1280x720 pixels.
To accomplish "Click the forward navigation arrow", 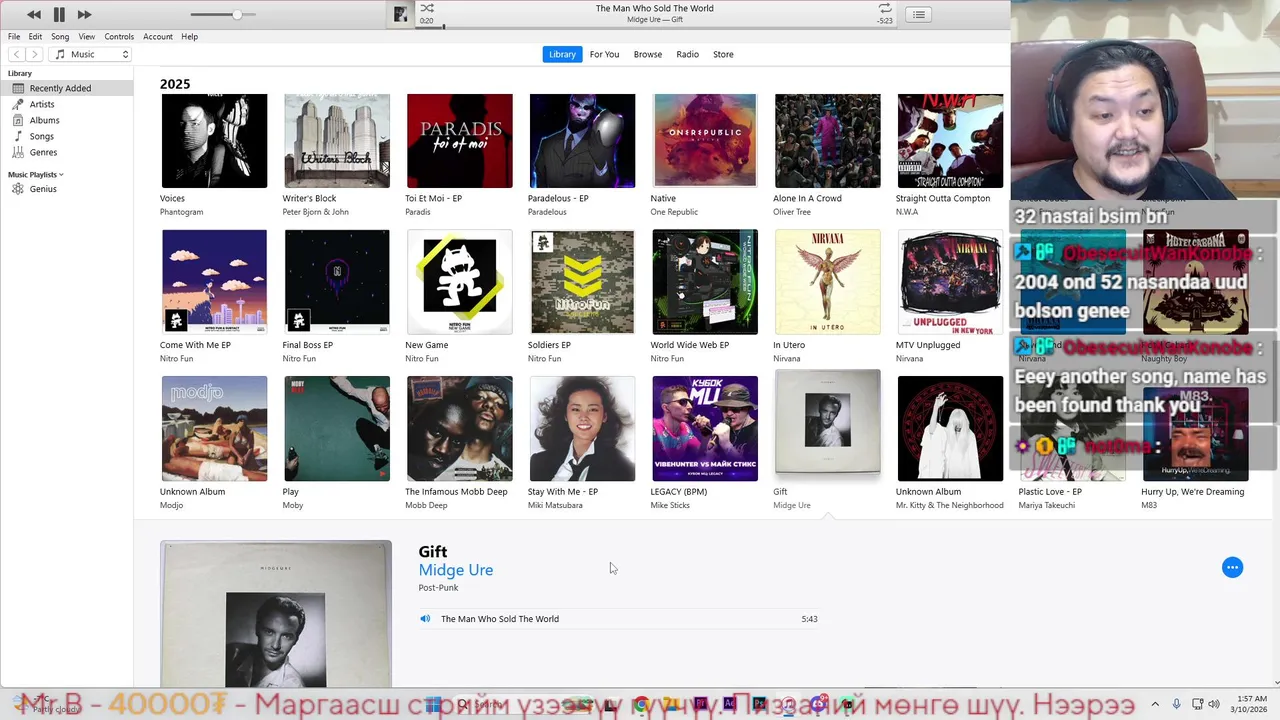I will coord(34,54).
